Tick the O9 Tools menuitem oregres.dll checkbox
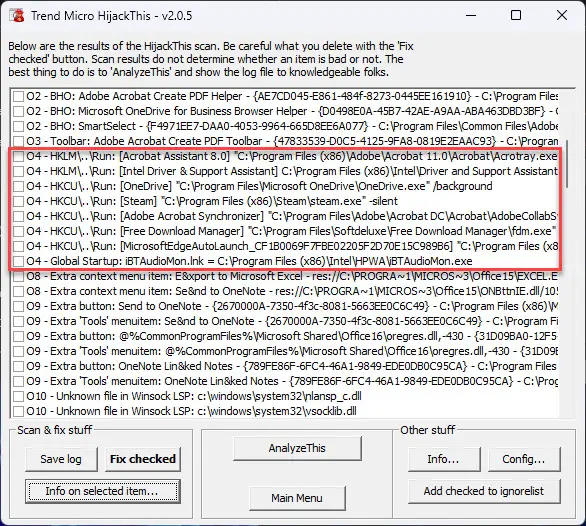 click(18, 351)
